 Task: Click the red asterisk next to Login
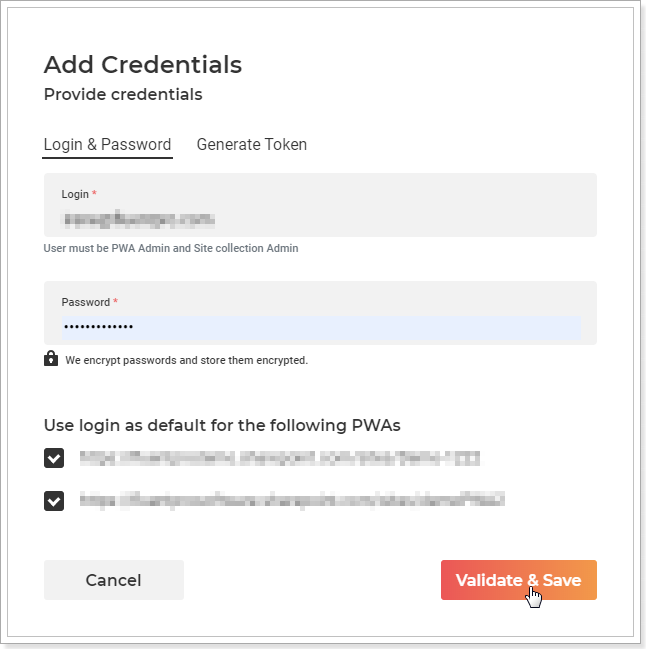pos(94,193)
